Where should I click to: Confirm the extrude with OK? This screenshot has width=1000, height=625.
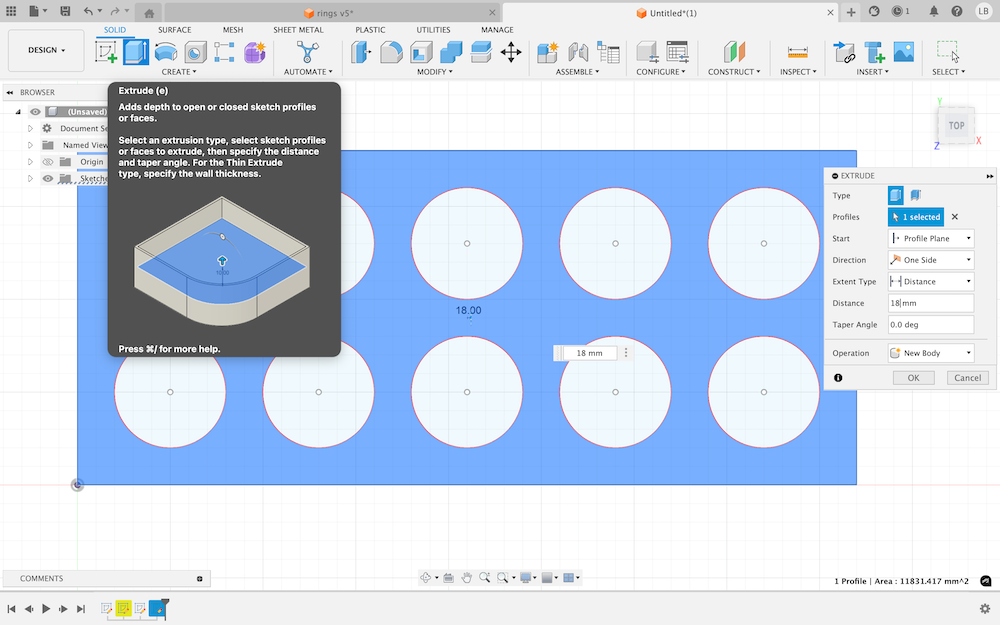coord(913,378)
